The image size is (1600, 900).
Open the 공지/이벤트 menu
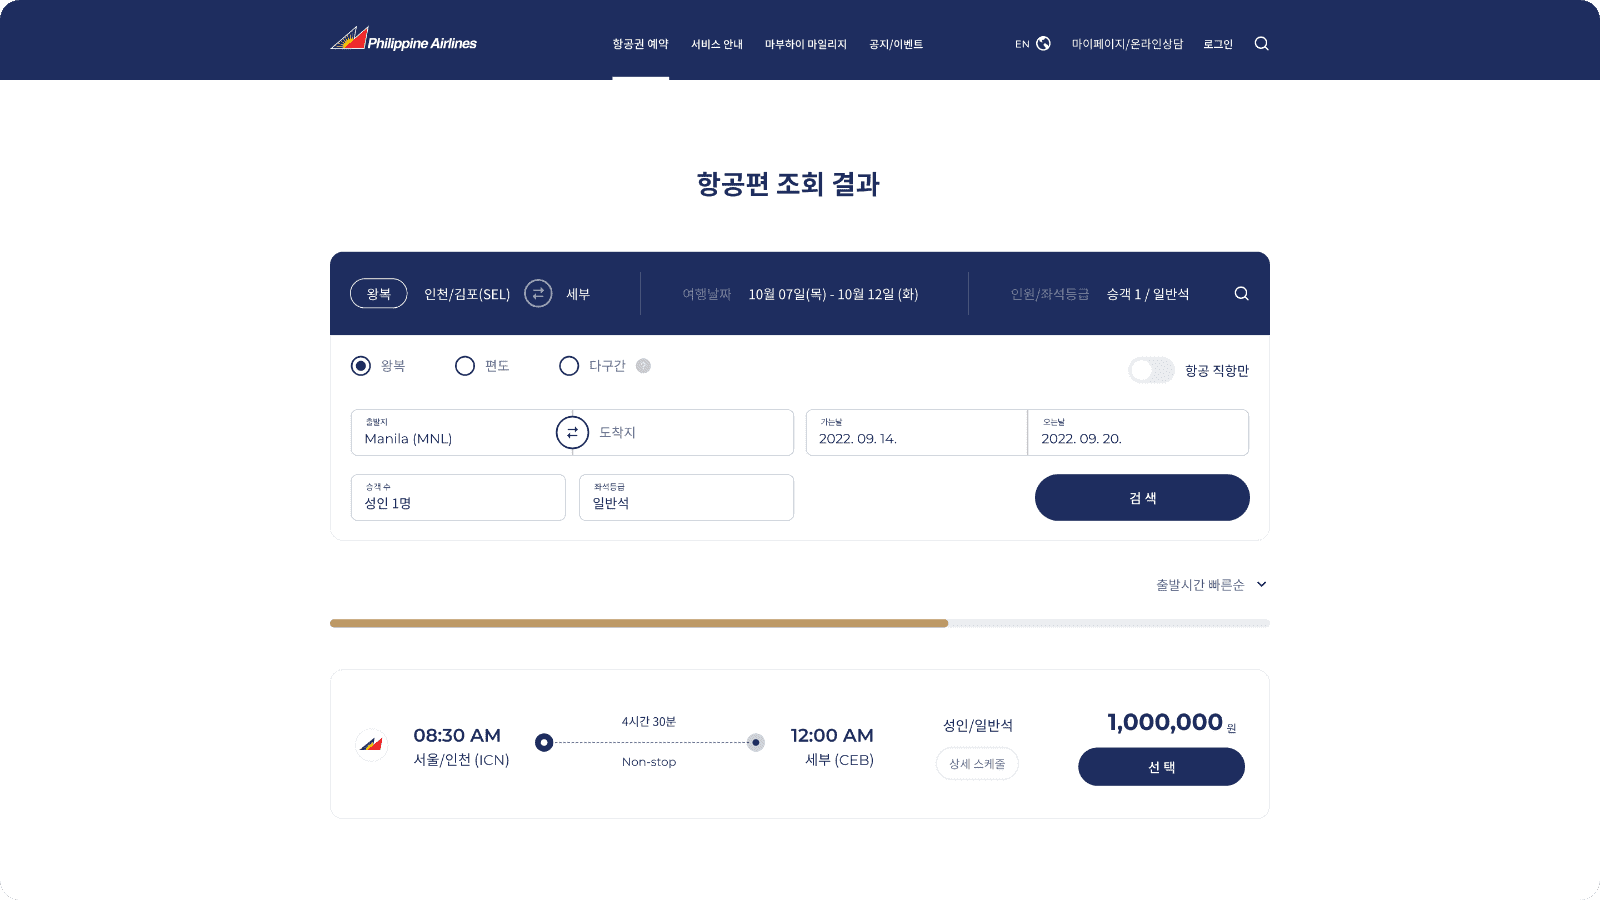pyautogui.click(x=896, y=44)
